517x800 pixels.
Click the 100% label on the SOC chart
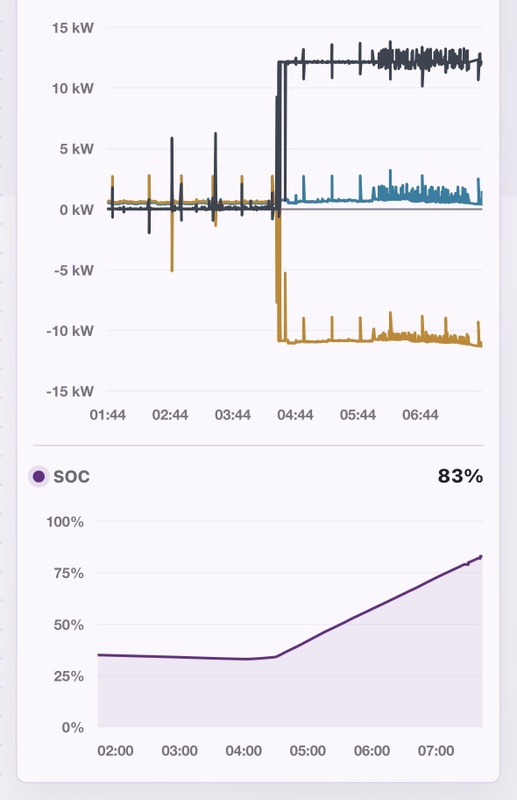click(65, 522)
